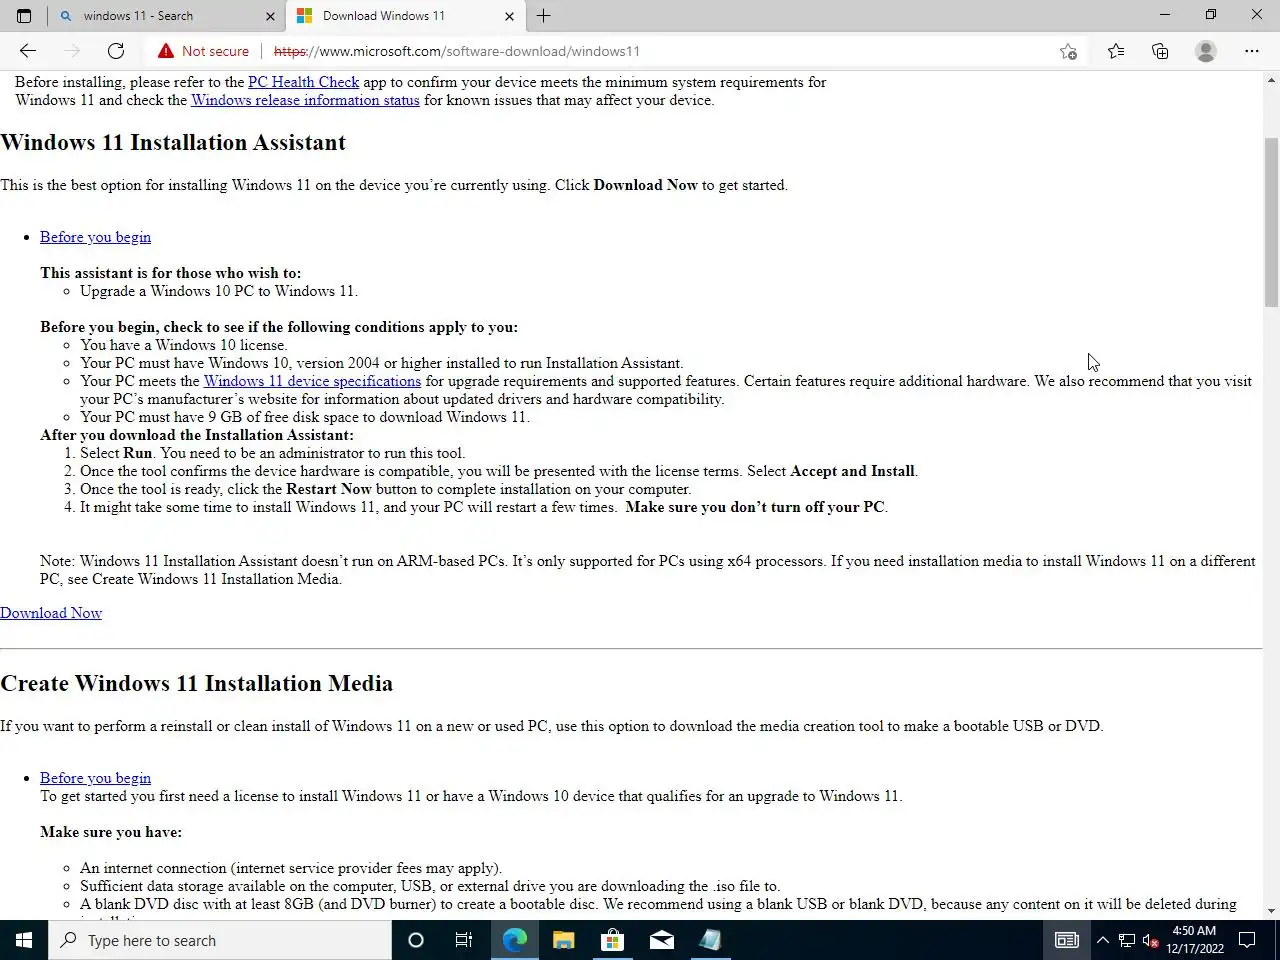This screenshot has width=1280, height=960.
Task: Open the Windows Start menu
Action: (24, 940)
